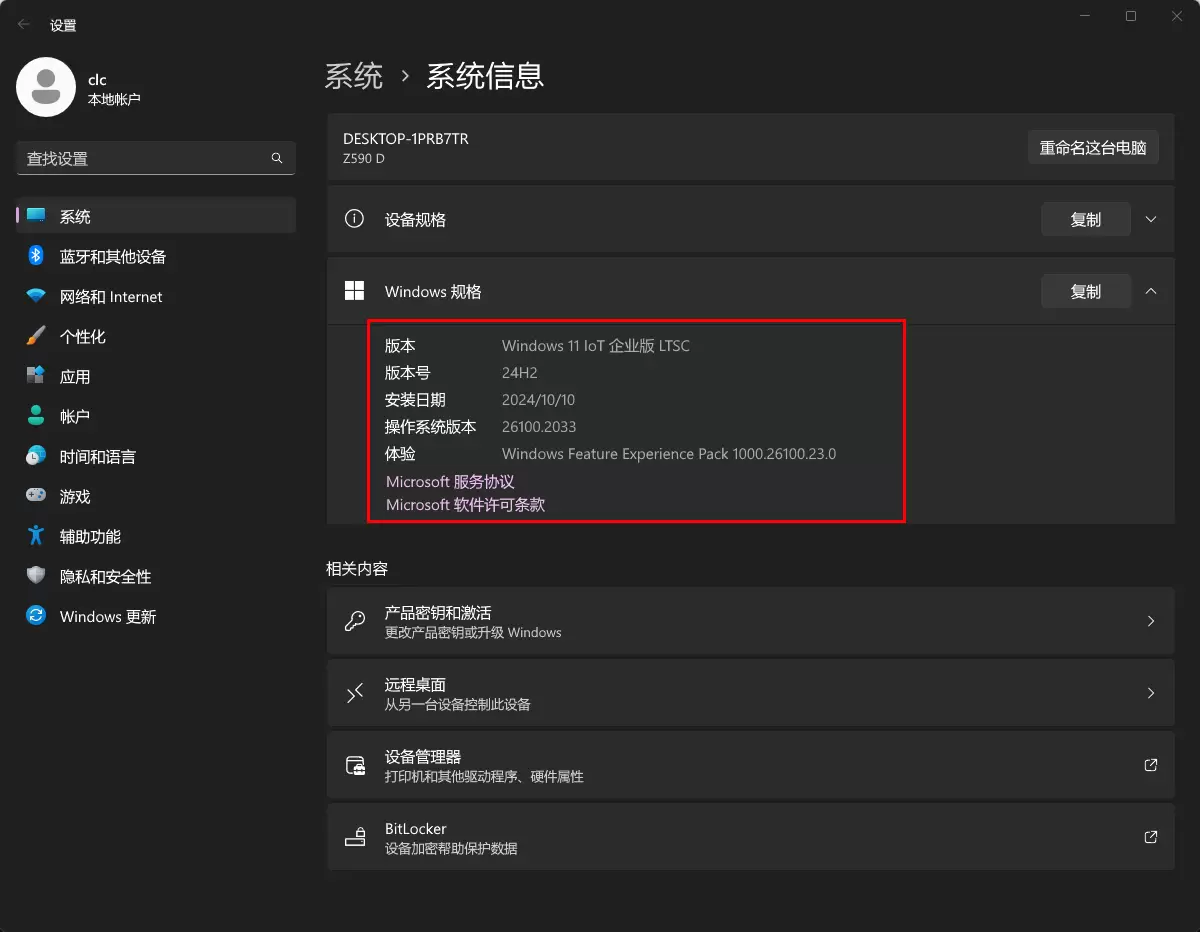Expand the 设备规格 section chevron
Image resolution: width=1200 pixels, height=932 pixels.
click(x=1150, y=219)
